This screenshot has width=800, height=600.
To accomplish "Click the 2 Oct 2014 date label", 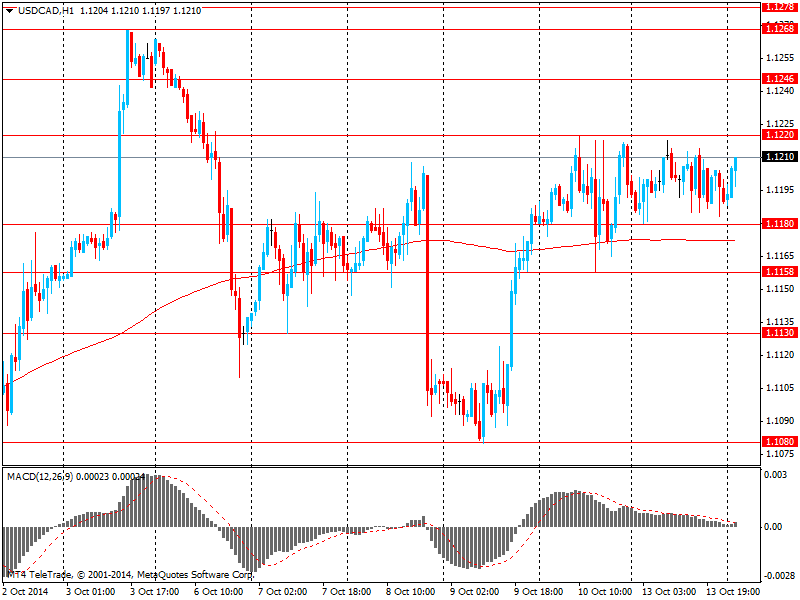I will coord(27,592).
